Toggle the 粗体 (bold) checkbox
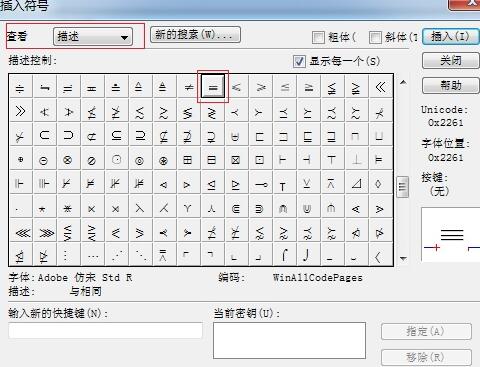The image size is (480, 367). (x=318, y=37)
